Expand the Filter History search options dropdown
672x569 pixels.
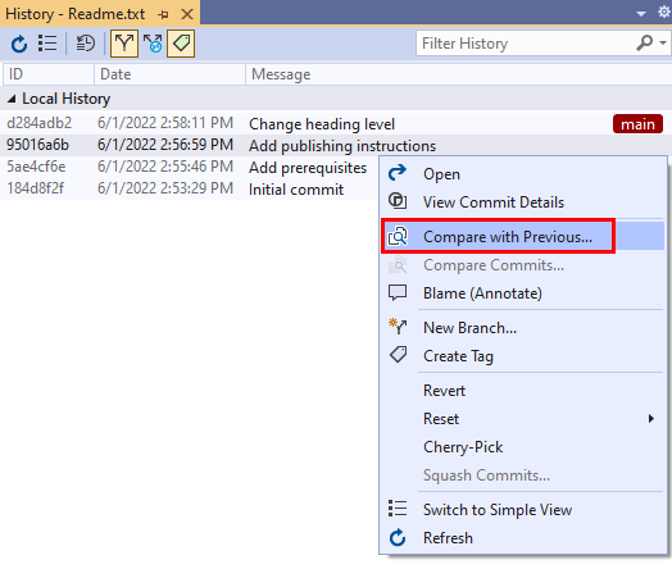coord(664,44)
